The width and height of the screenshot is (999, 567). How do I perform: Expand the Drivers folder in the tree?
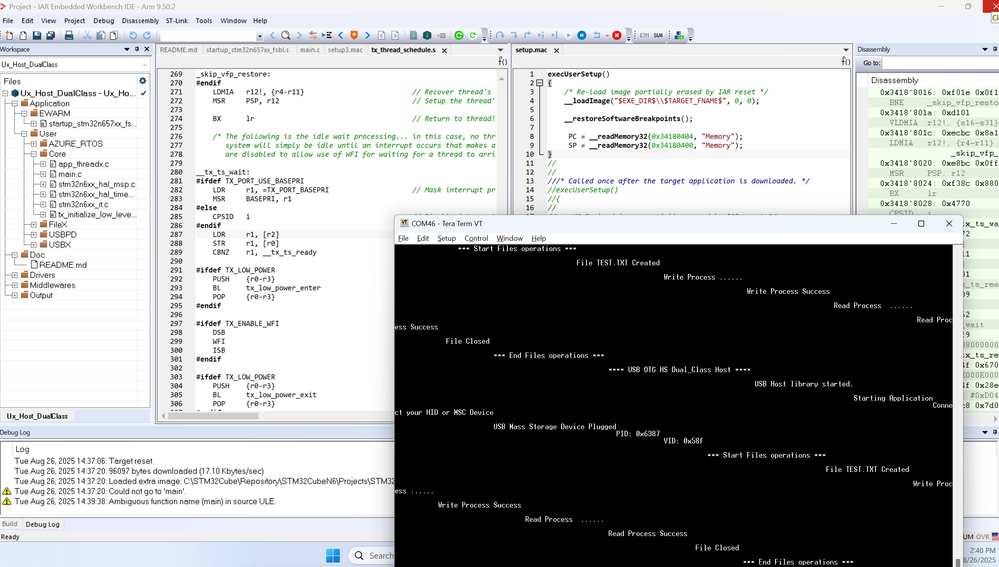15,275
